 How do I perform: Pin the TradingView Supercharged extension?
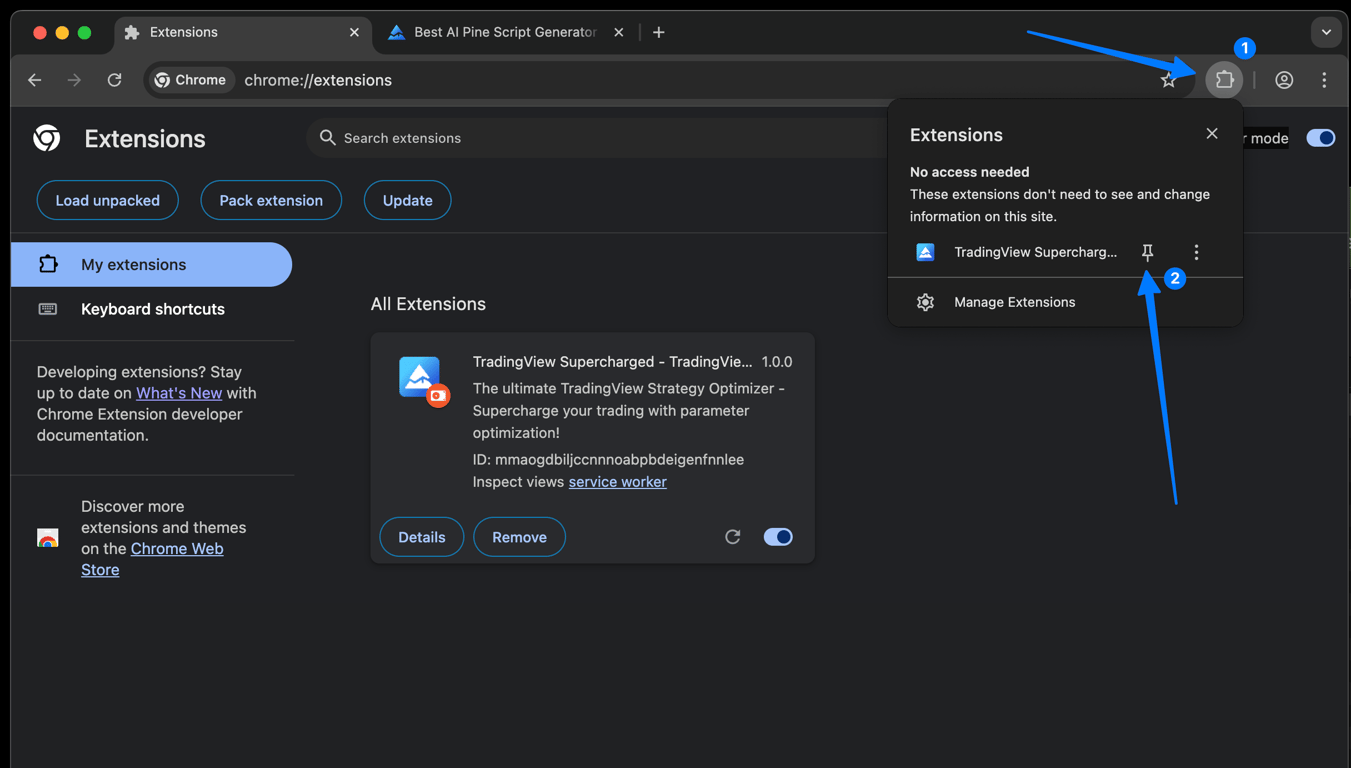point(1147,252)
